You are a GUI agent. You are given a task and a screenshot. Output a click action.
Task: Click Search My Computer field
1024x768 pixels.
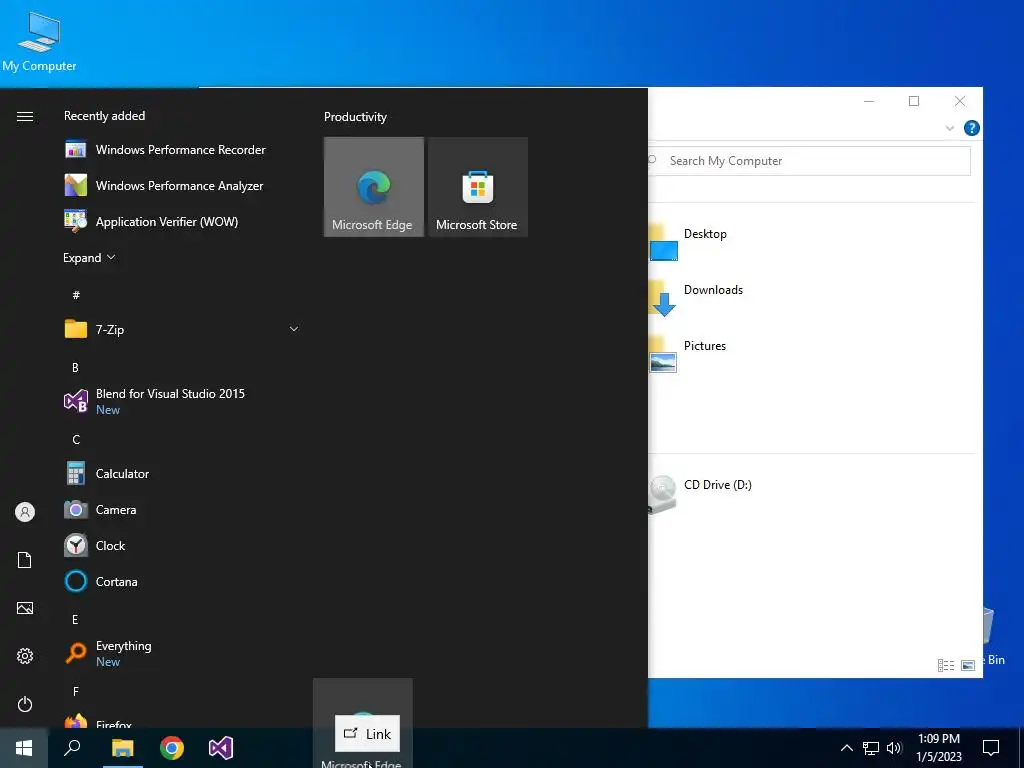809,161
